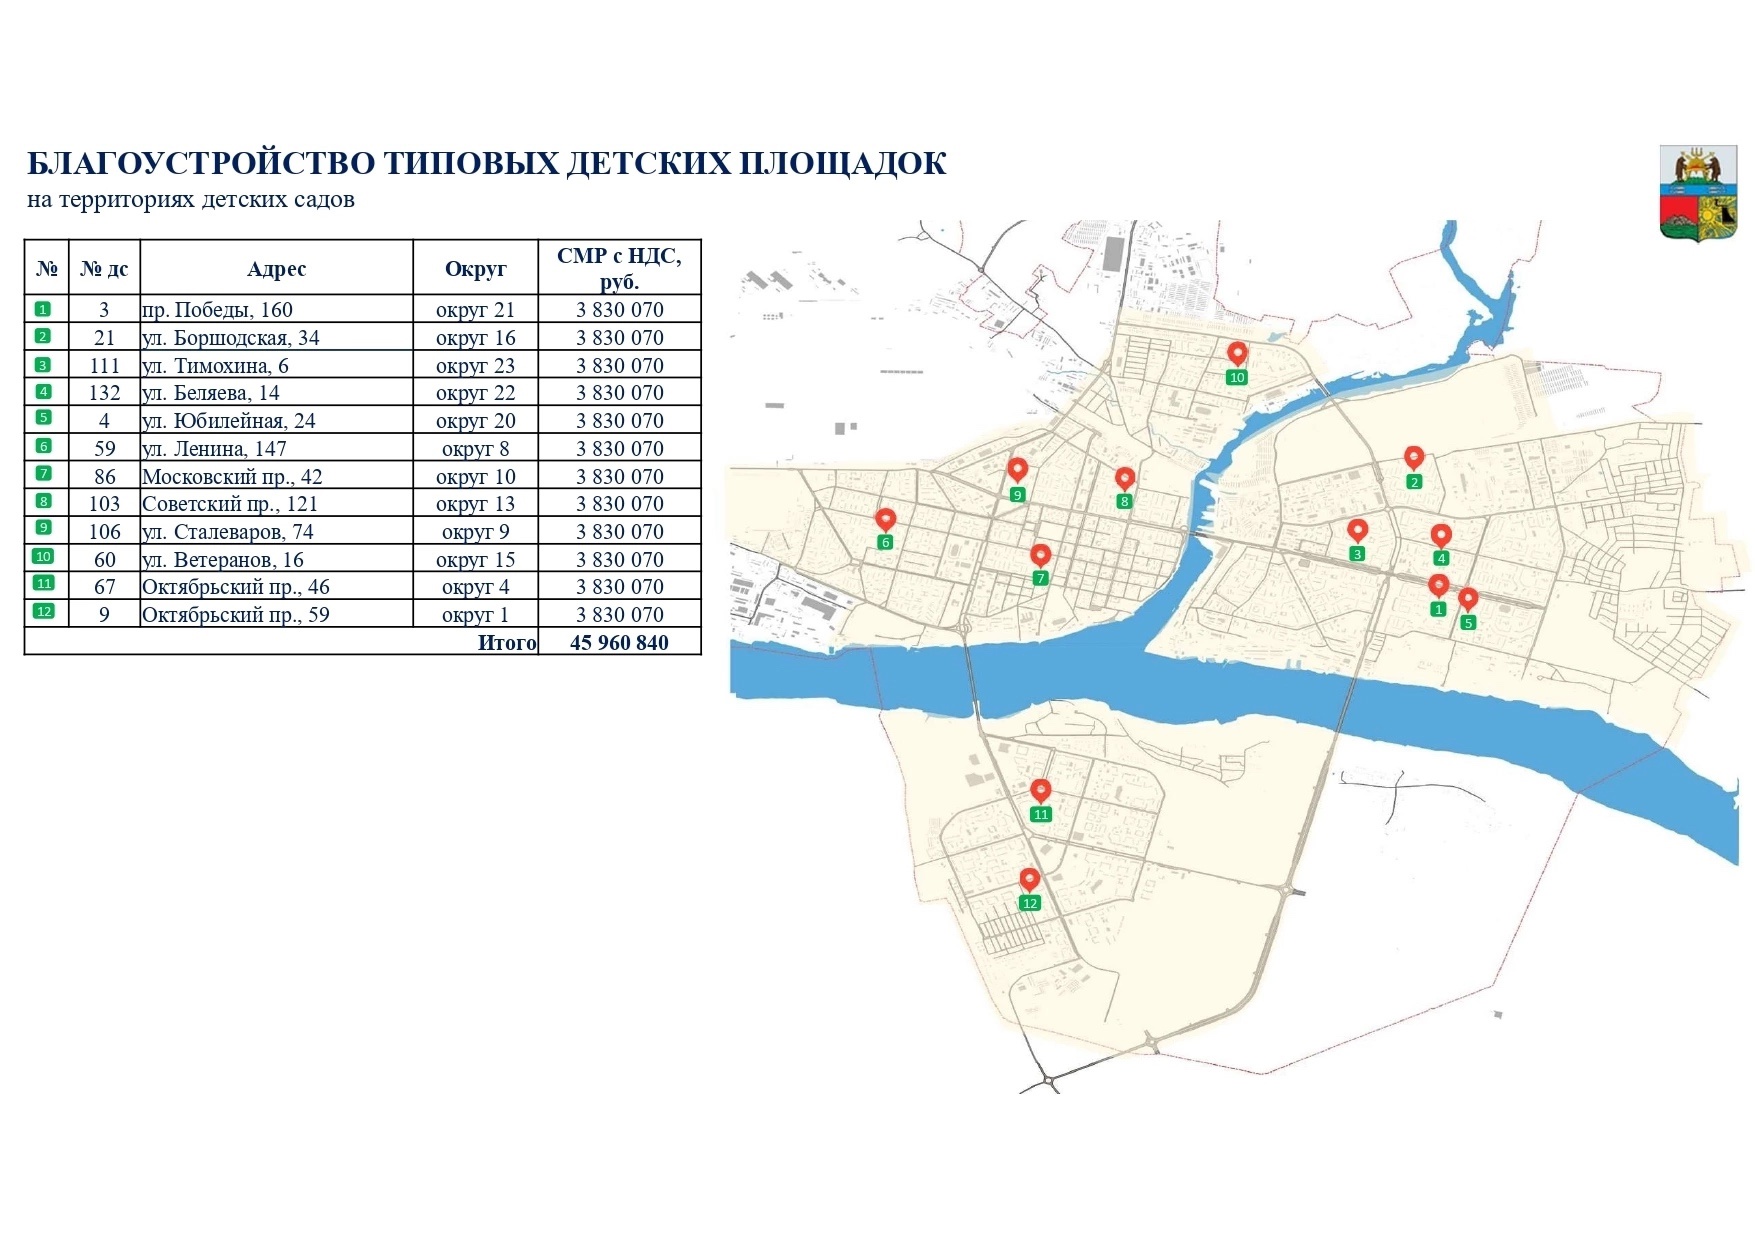Click the red map pin numbered 3
Viewport: 1755px width, 1241px height.
[x=1357, y=530]
